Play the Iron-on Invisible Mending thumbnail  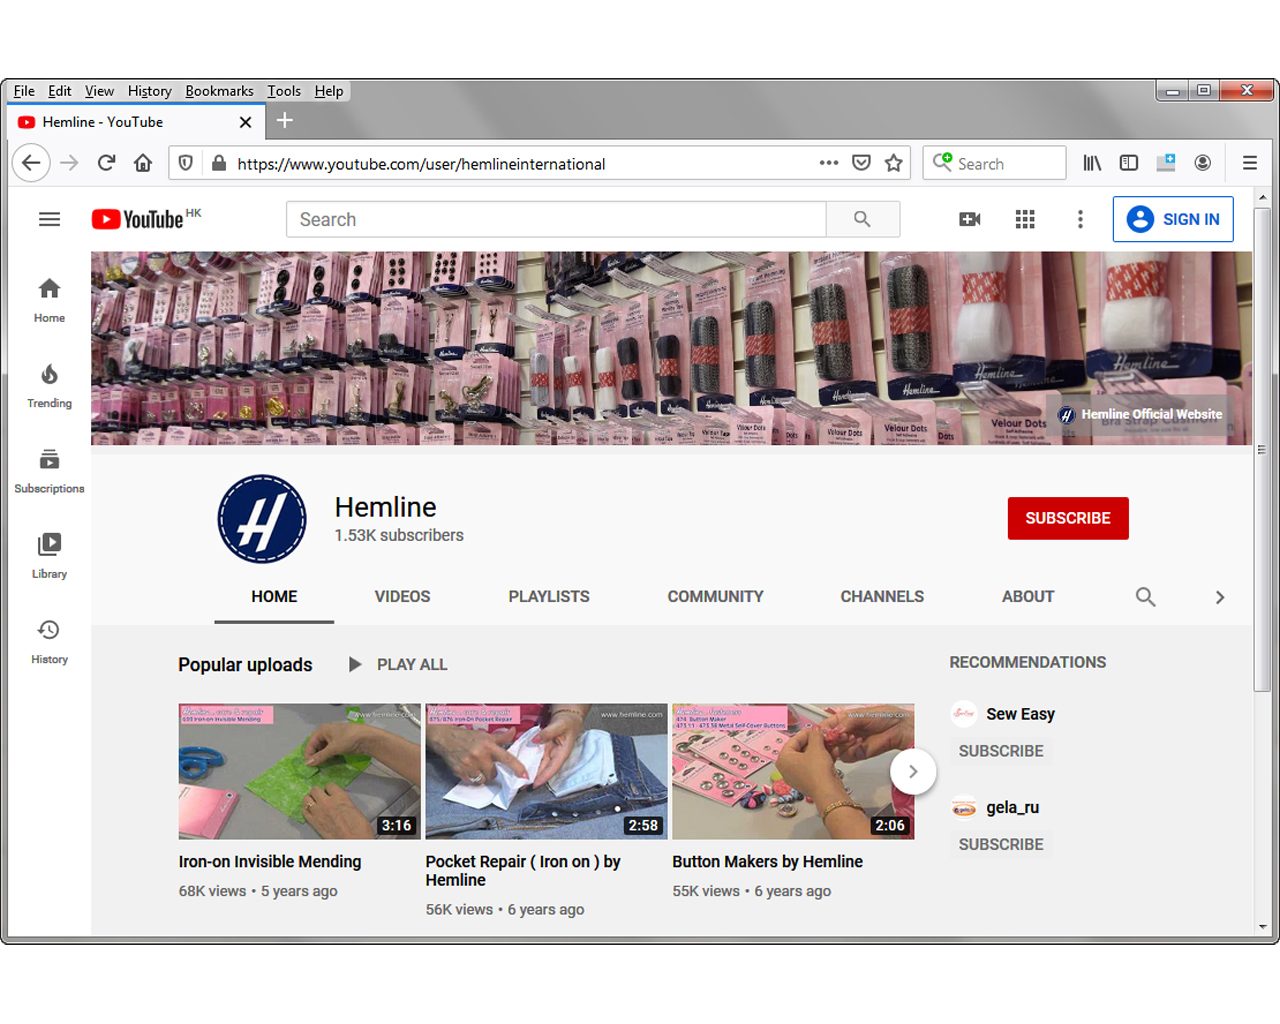coord(300,771)
